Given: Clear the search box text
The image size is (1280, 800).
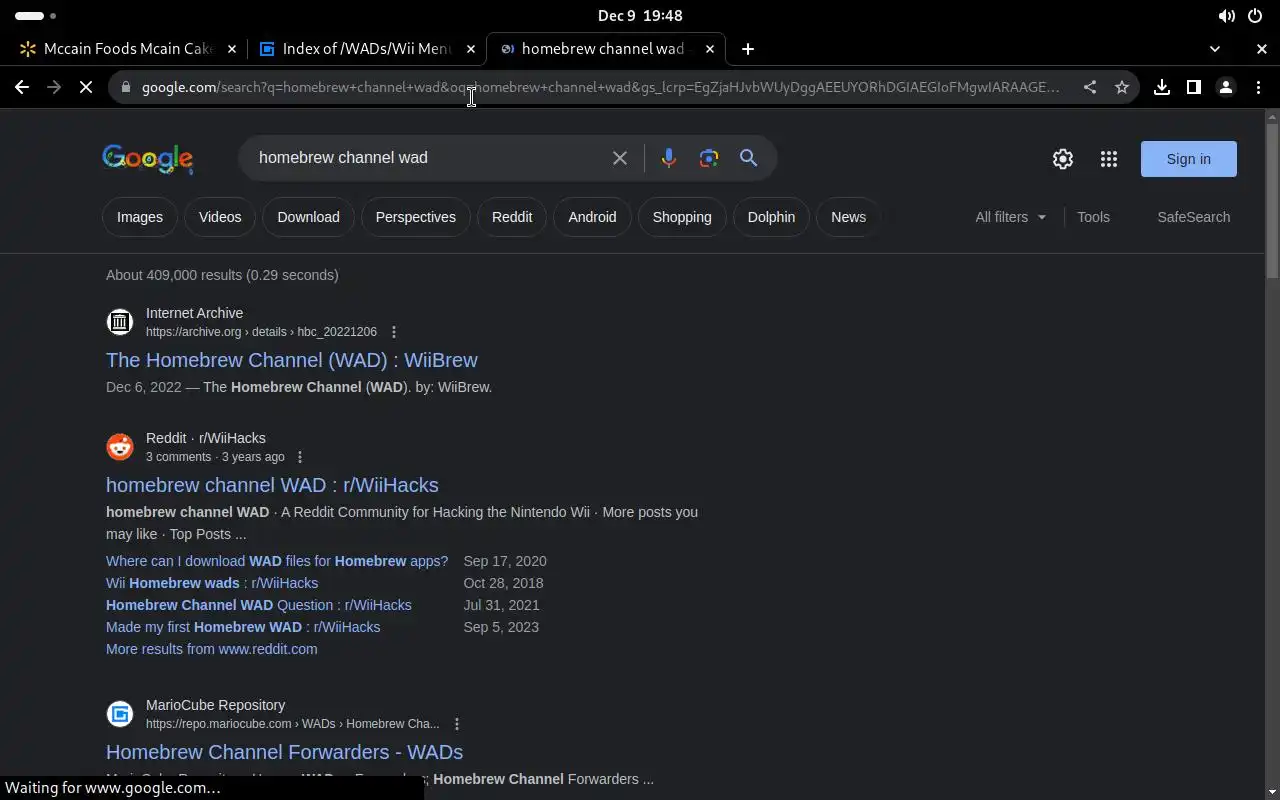Looking at the screenshot, I should click(x=620, y=158).
